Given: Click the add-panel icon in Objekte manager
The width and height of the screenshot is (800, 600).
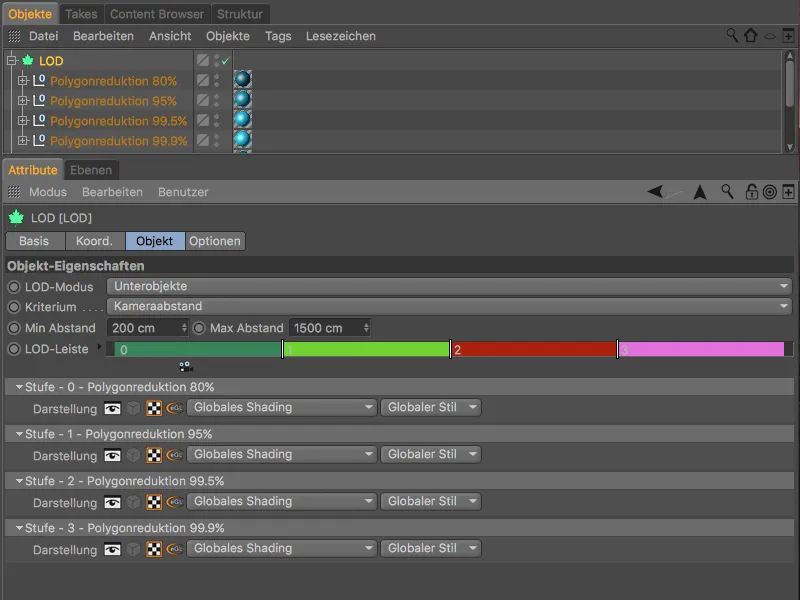Looking at the screenshot, I should tap(788, 36).
